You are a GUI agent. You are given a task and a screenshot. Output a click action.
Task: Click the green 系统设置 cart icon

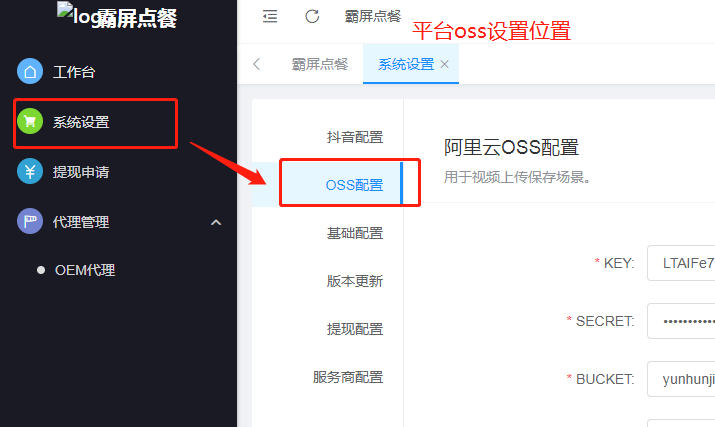coord(30,121)
